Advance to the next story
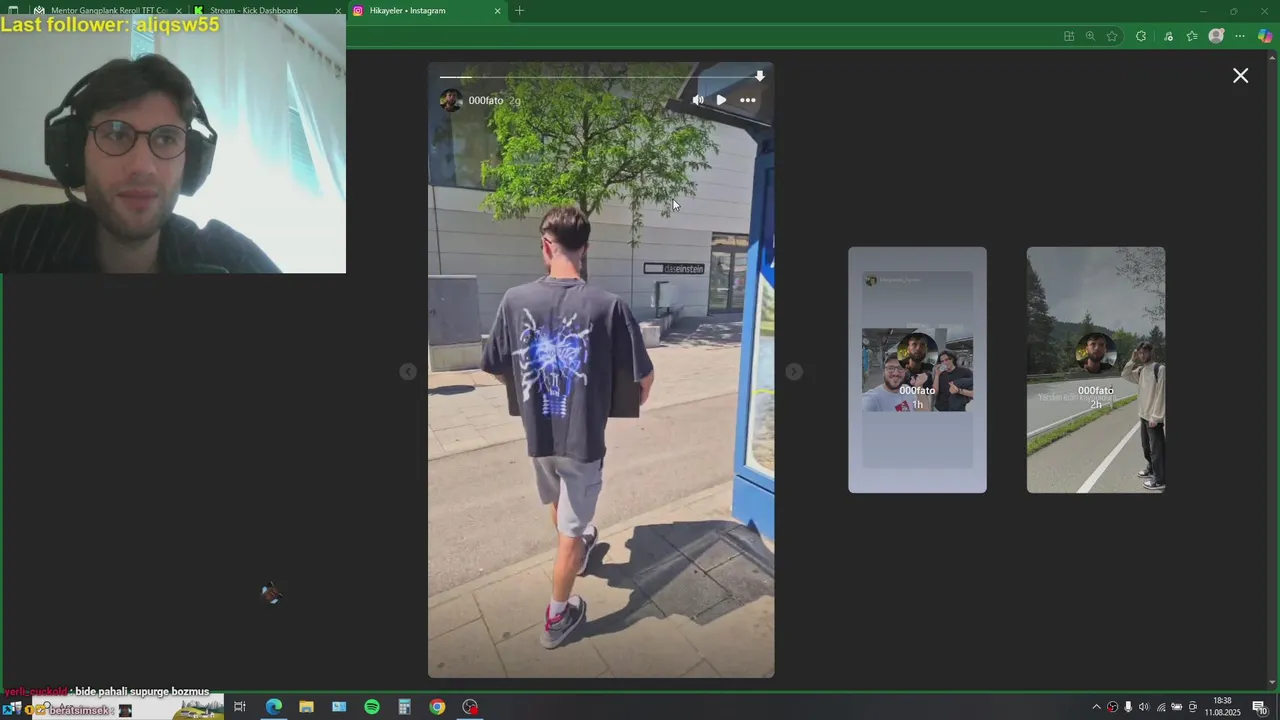 click(794, 372)
